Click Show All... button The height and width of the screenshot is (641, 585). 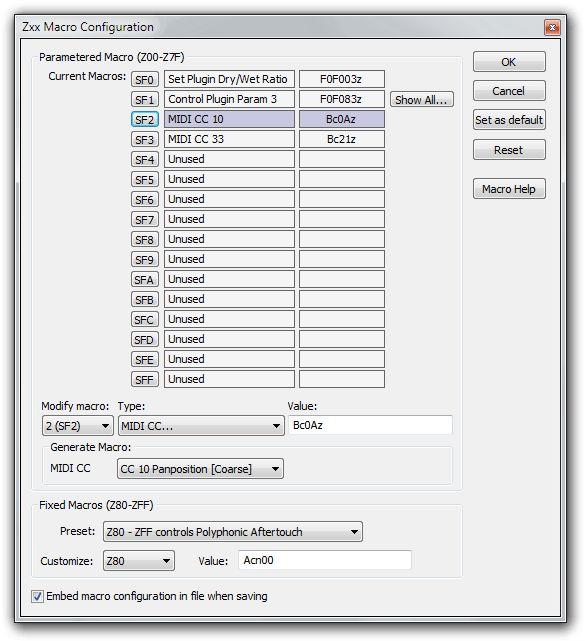point(421,99)
